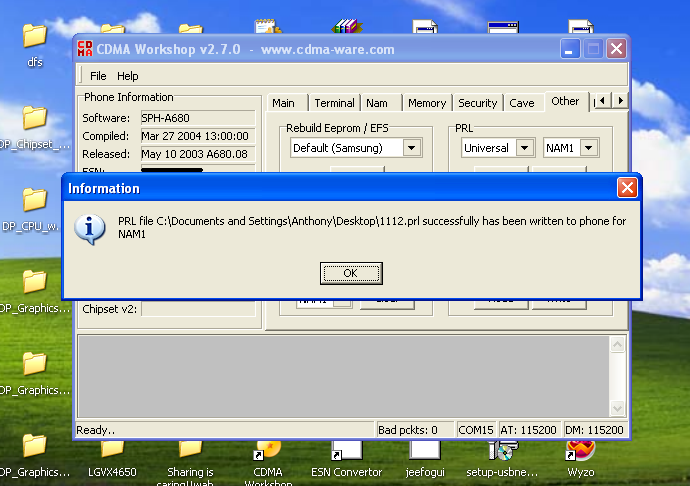Expand the Default (Samsung) dropdown
The width and height of the screenshot is (690, 486).
[411, 148]
